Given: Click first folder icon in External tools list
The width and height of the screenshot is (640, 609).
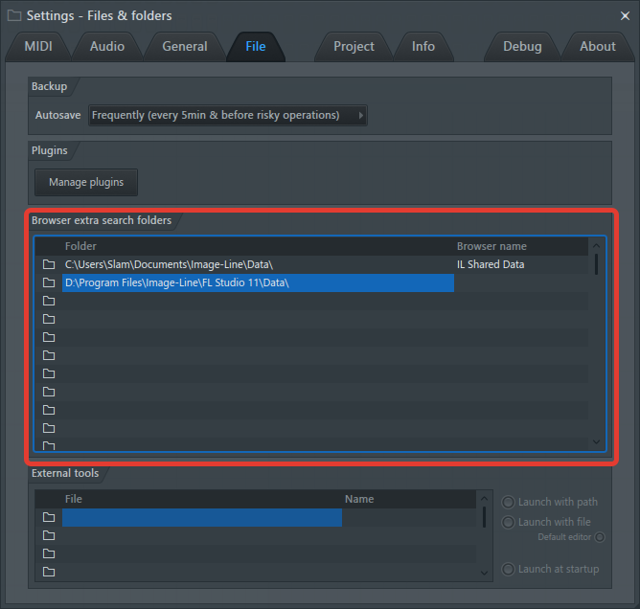Looking at the screenshot, I should (x=49, y=517).
